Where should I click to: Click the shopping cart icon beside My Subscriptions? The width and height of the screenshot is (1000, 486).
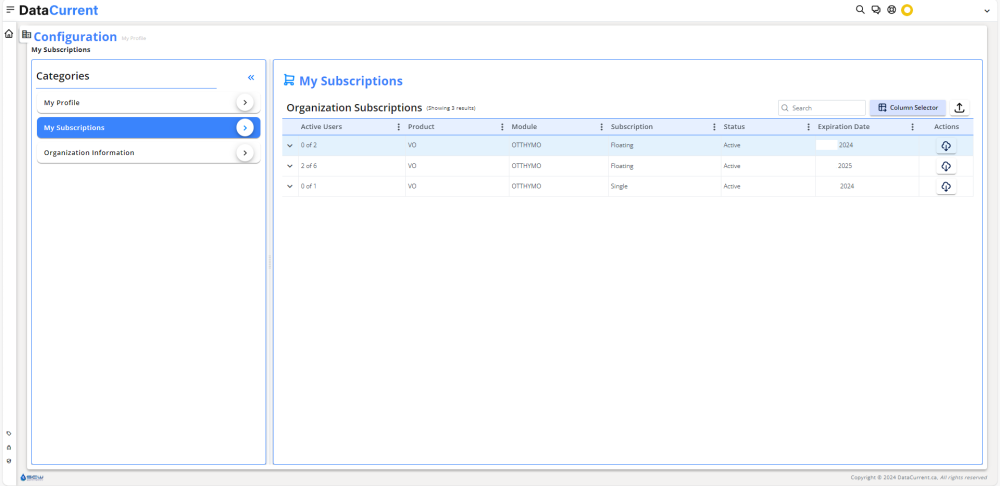tap(289, 80)
